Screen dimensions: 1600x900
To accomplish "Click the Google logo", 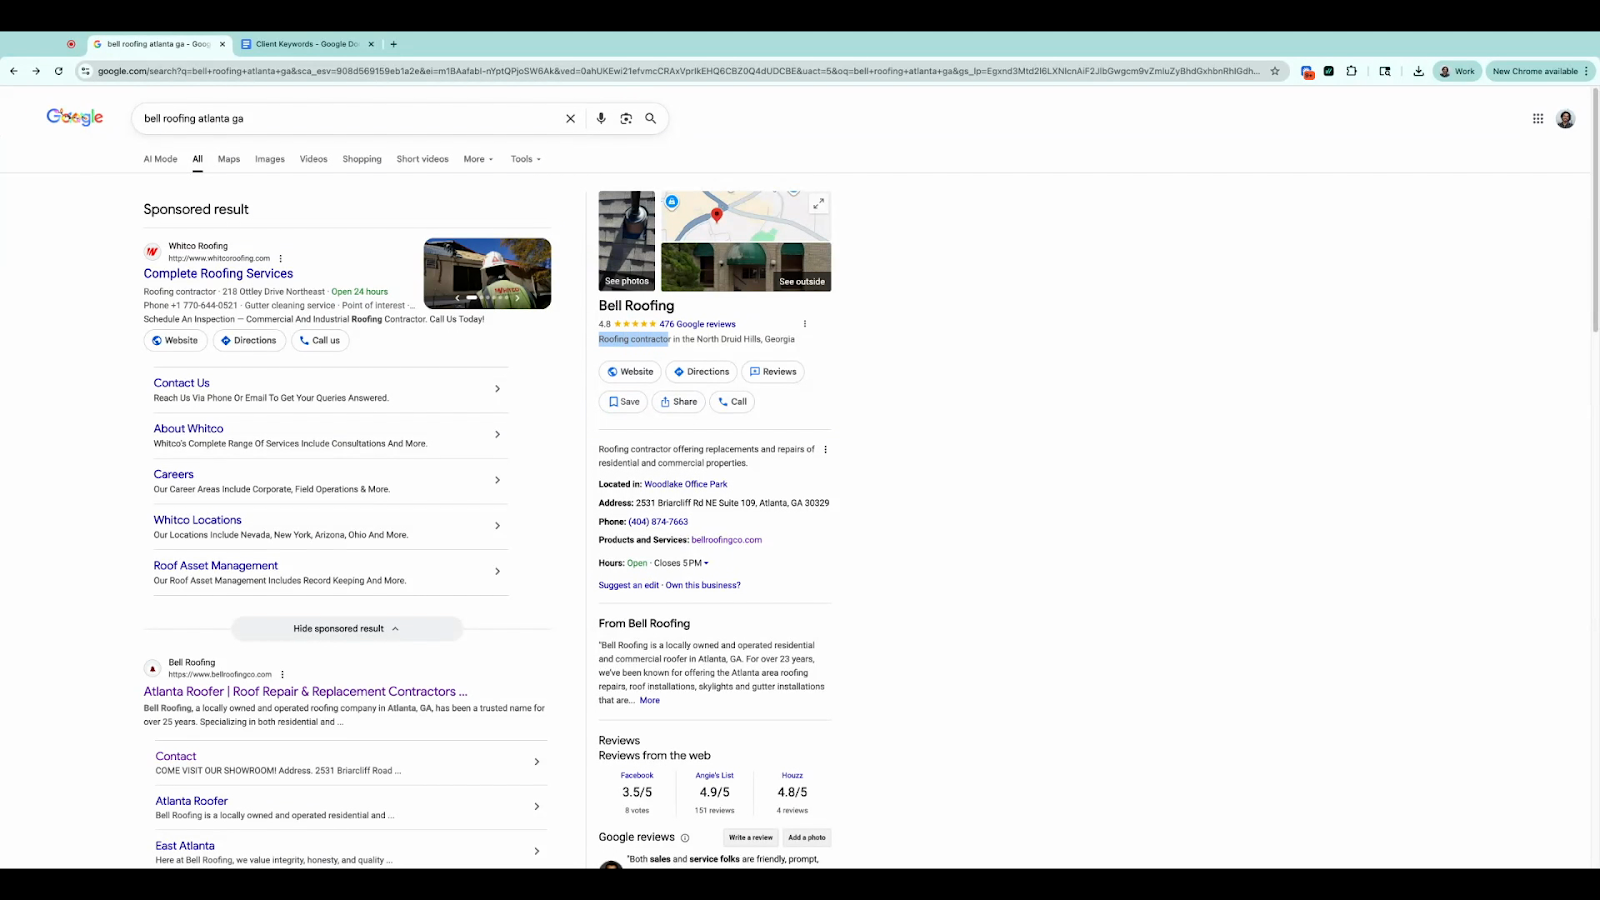I will [75, 118].
